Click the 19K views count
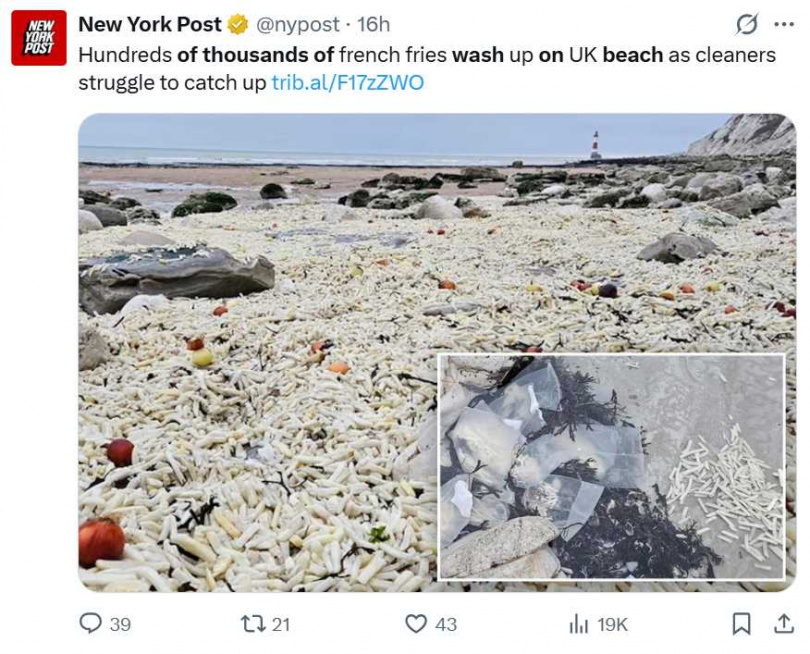 coord(612,624)
